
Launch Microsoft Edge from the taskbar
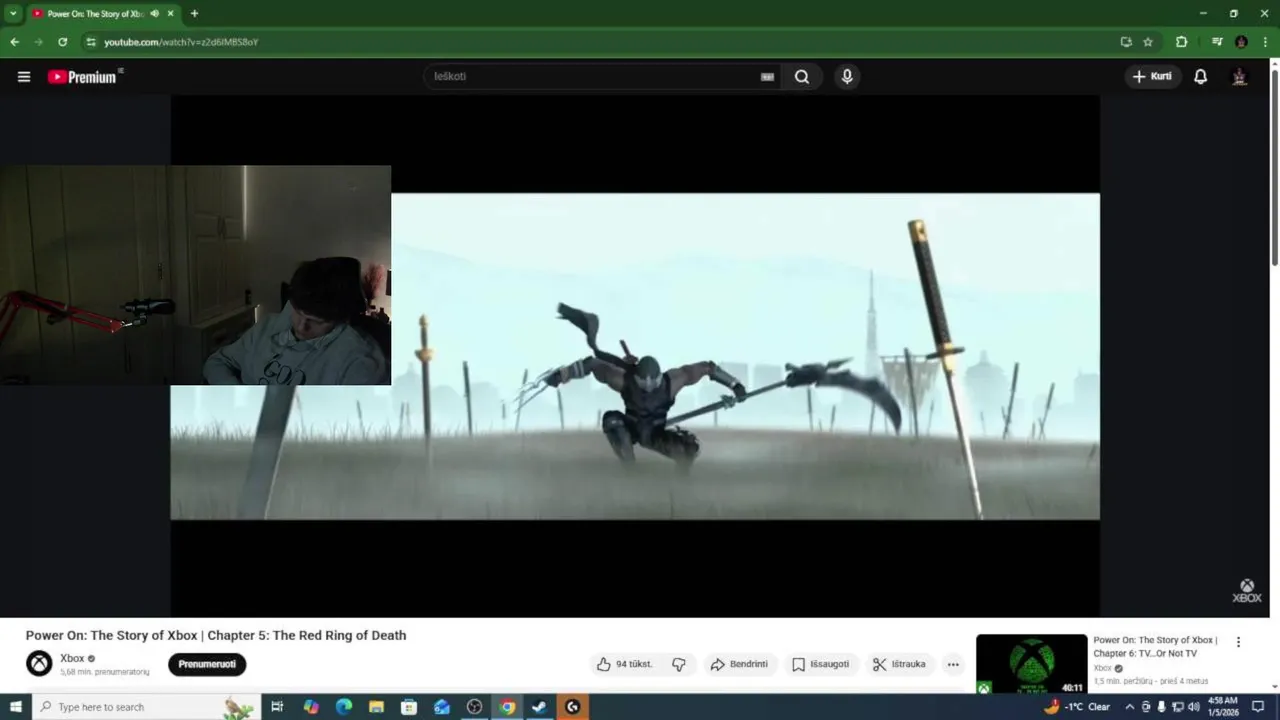343,707
